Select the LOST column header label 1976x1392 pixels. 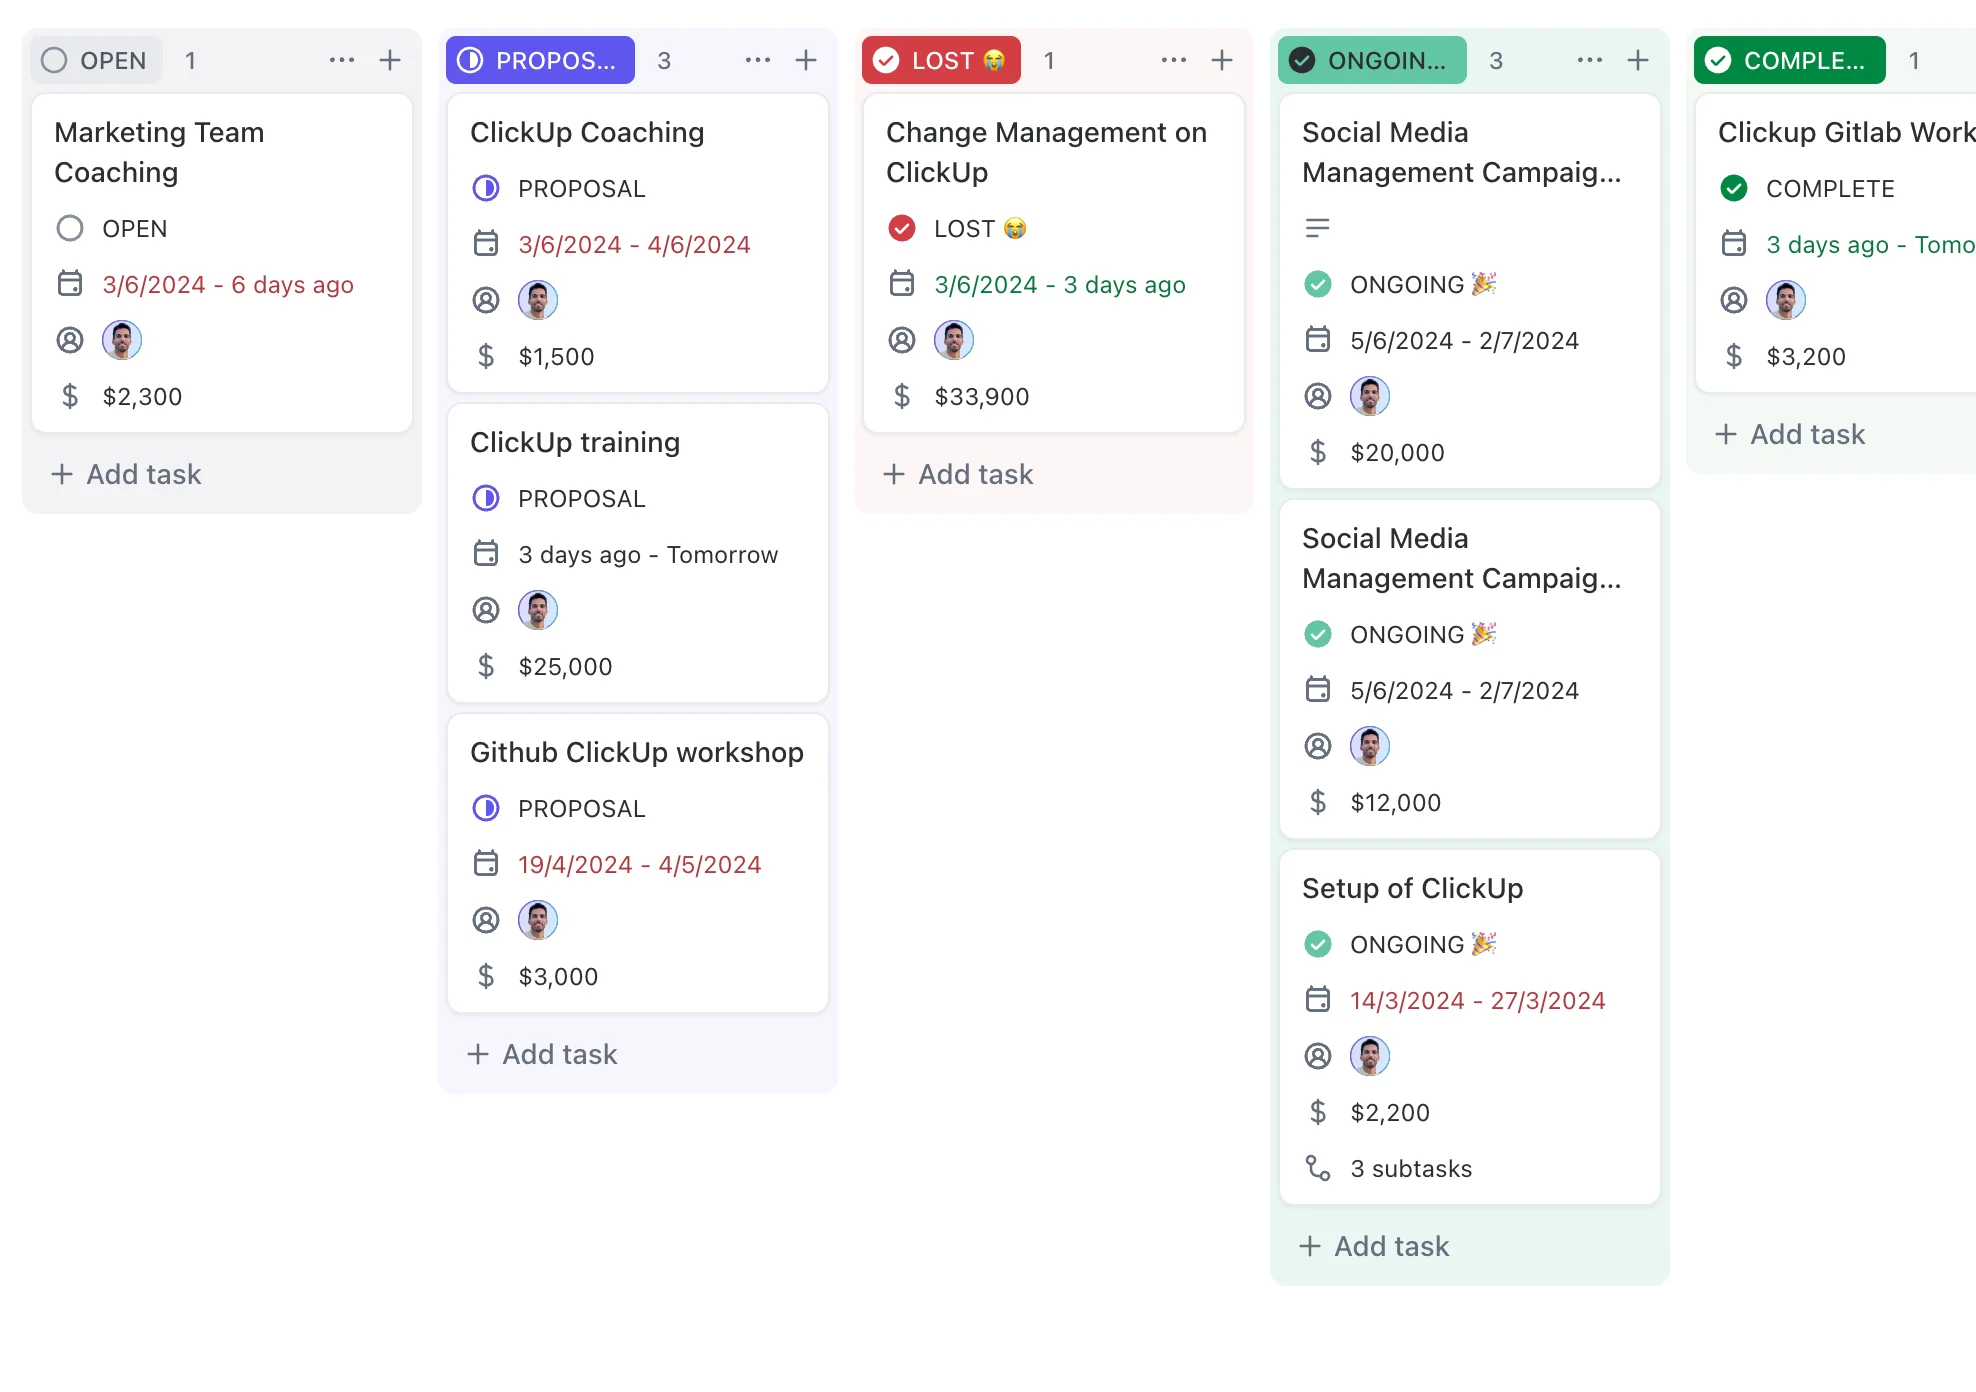click(x=941, y=60)
